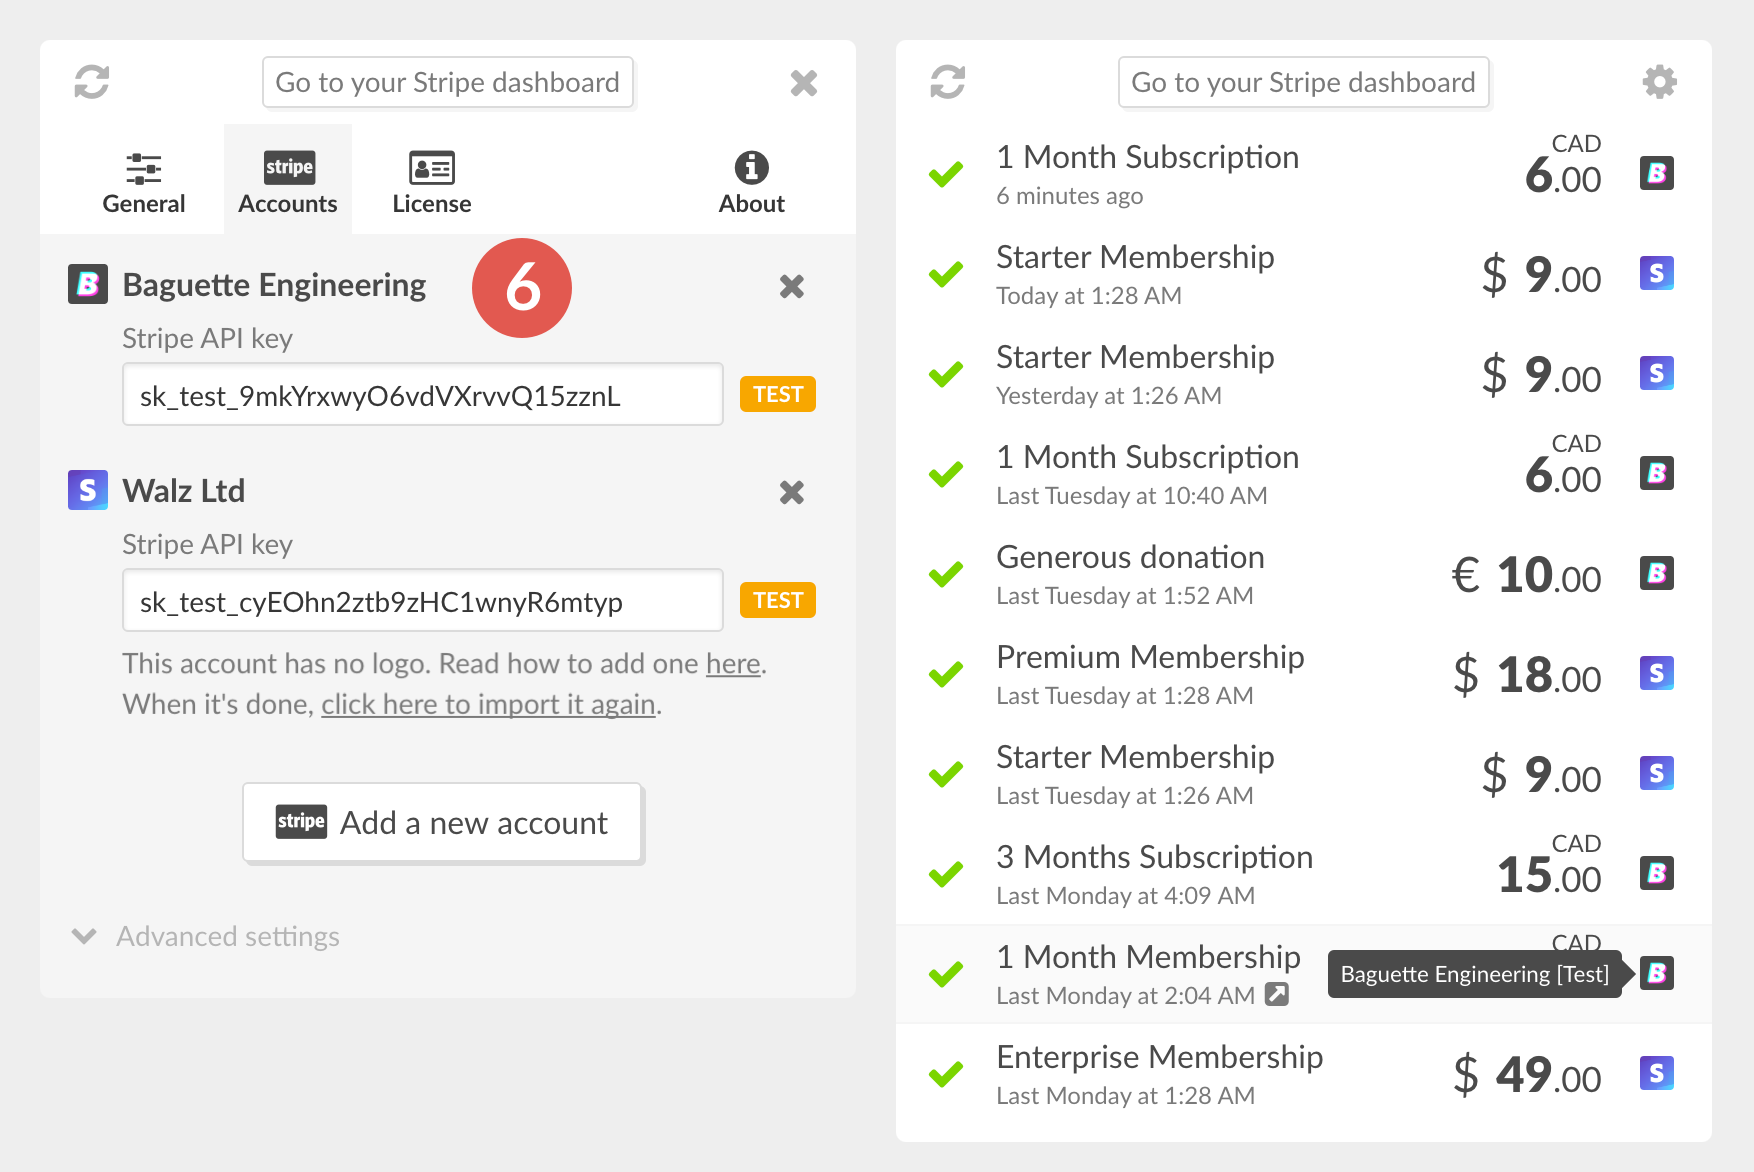The height and width of the screenshot is (1172, 1754).
Task: Click the TEST badge for Baguette Engineering
Action: coord(778,394)
